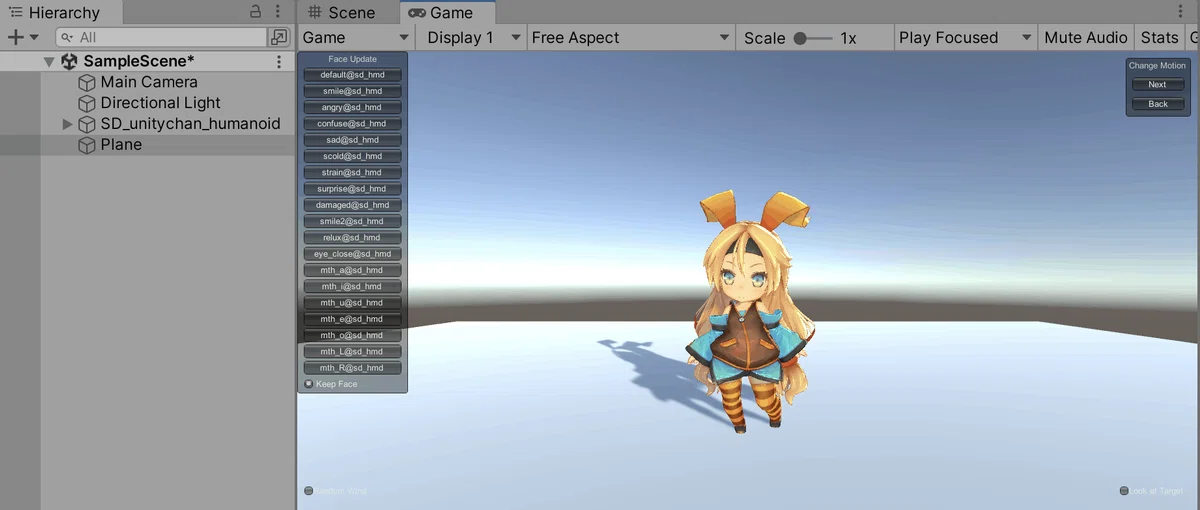Open the create object dropdown arrow
Screen dimensions: 1200x510
[x=34, y=37]
